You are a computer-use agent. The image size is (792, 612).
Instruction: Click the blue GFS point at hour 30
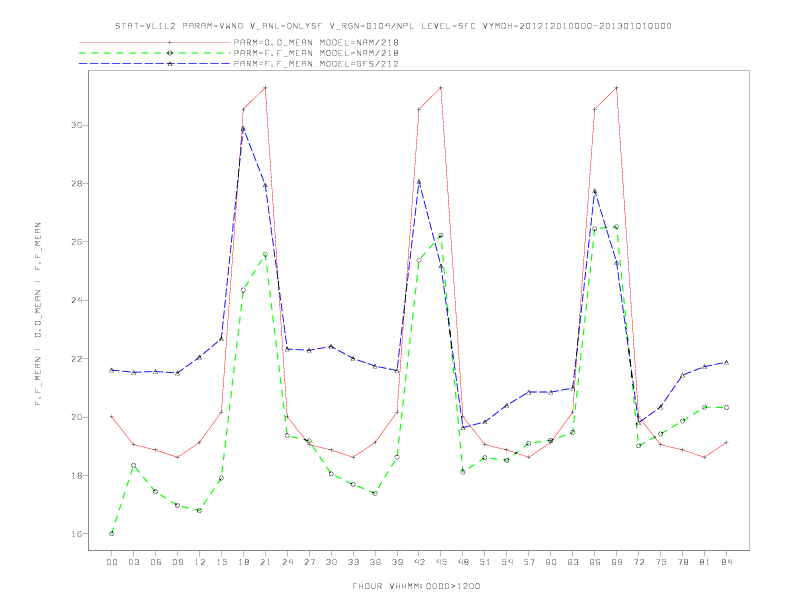331,346
